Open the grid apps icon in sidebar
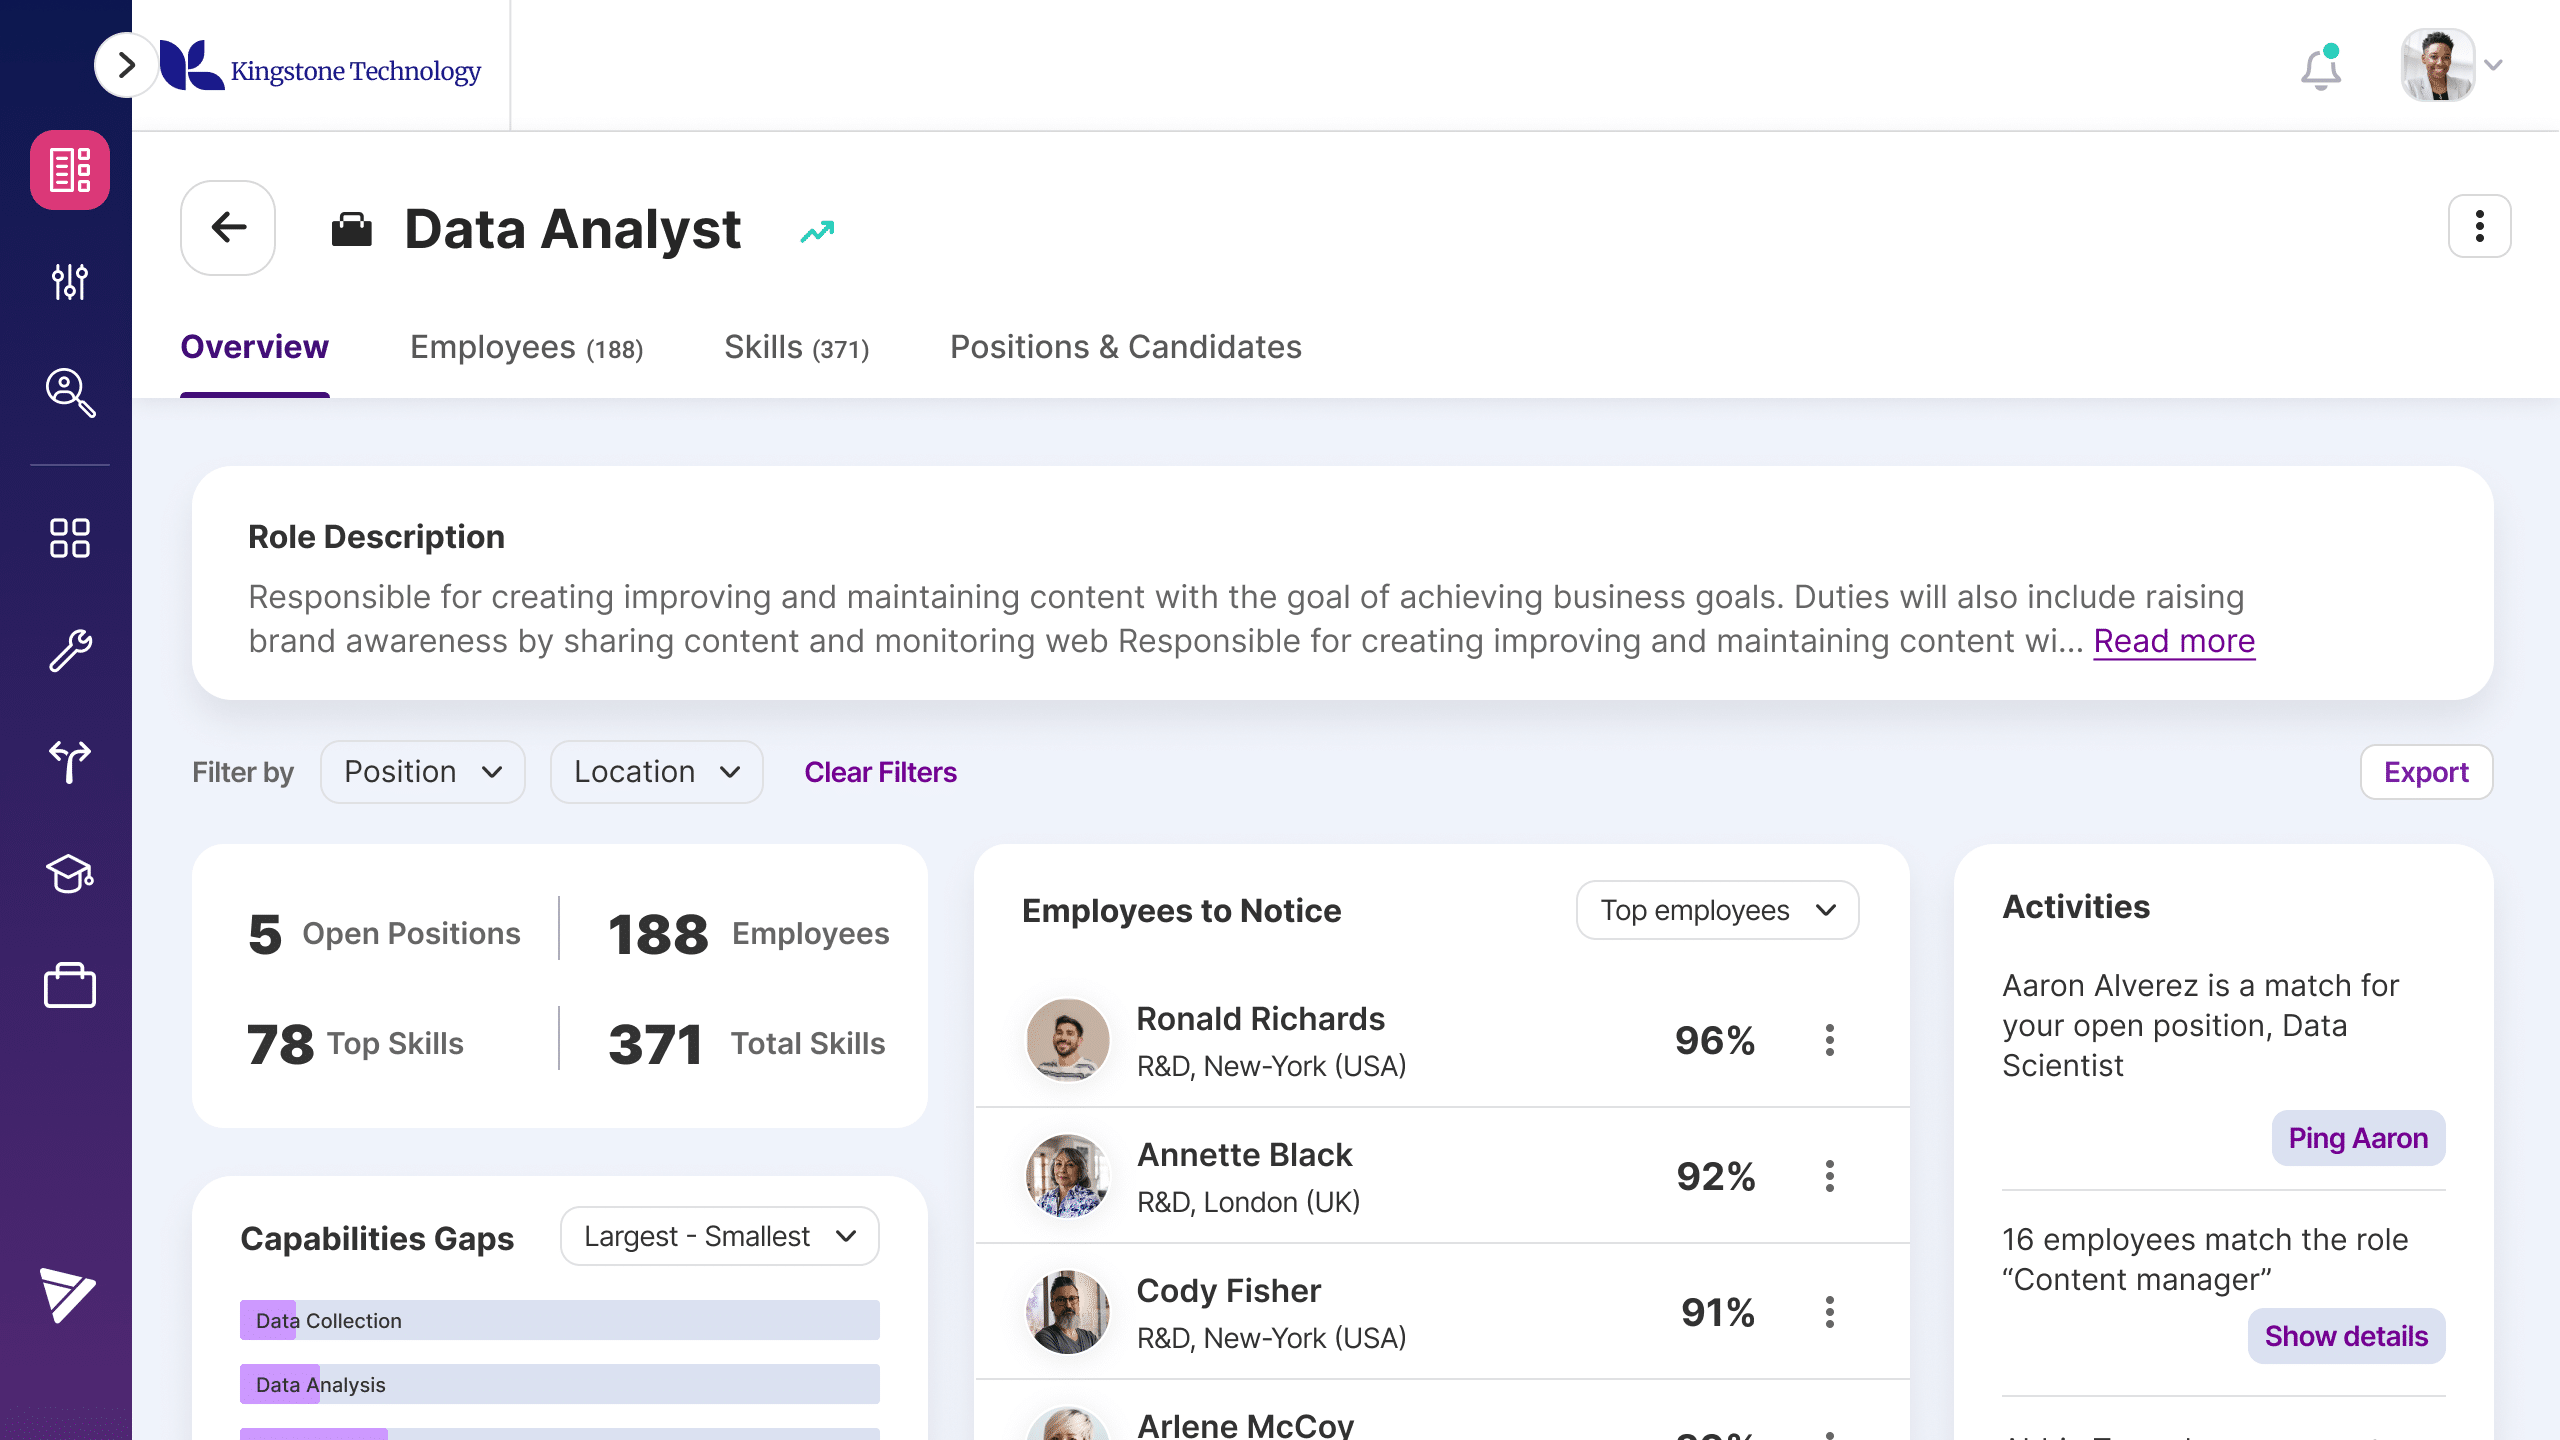 point(70,538)
